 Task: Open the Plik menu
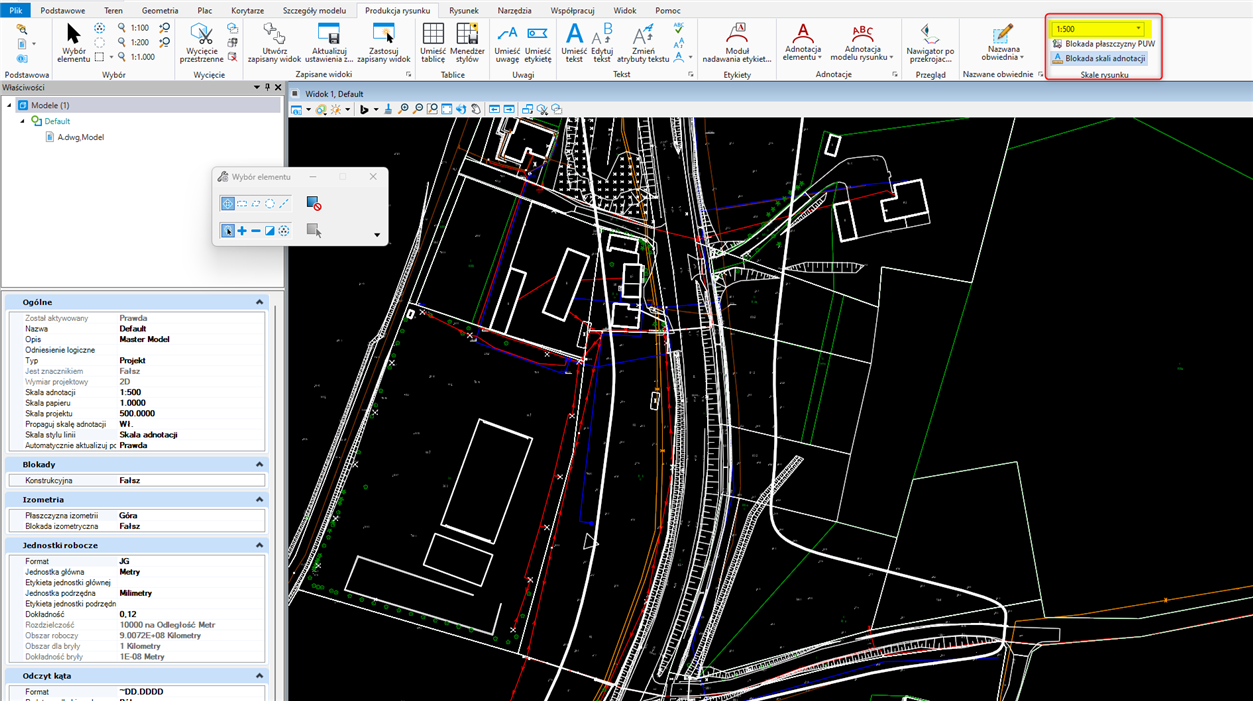pyautogui.click(x=15, y=10)
